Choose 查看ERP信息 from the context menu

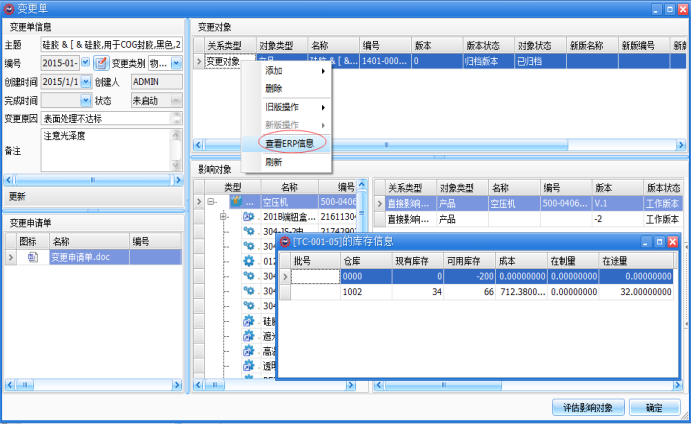286,143
